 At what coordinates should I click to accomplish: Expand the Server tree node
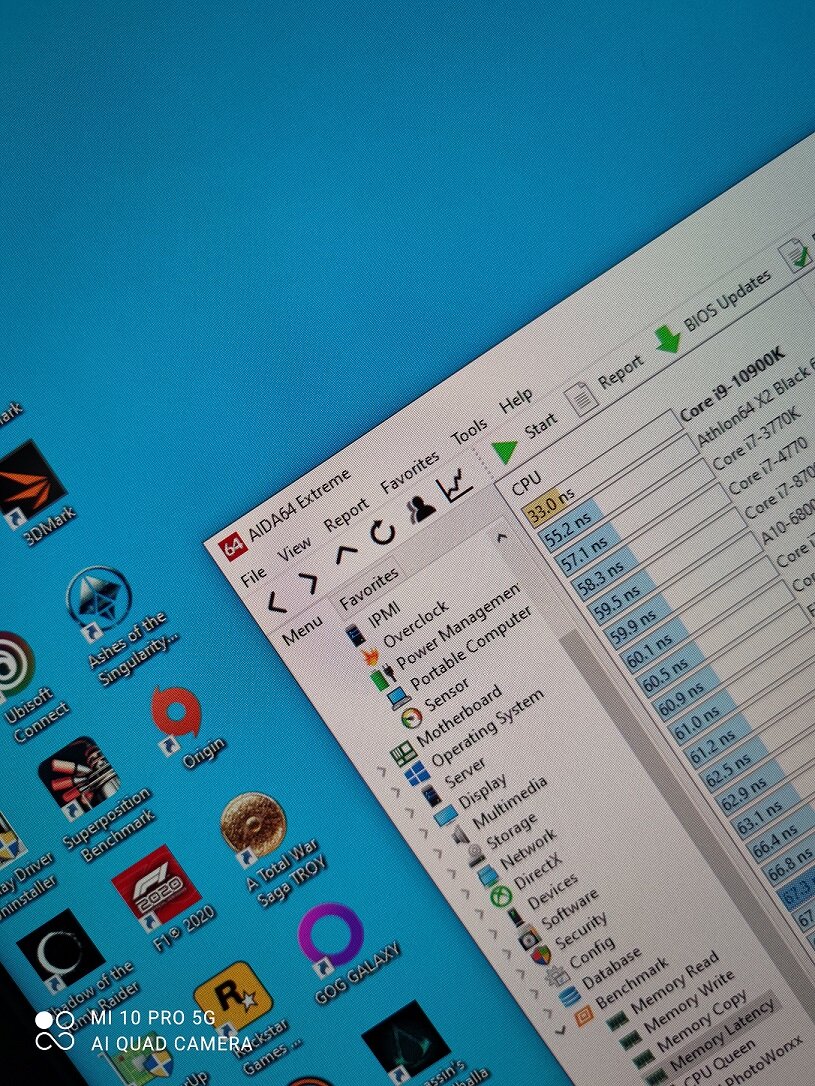pyautogui.click(x=409, y=811)
